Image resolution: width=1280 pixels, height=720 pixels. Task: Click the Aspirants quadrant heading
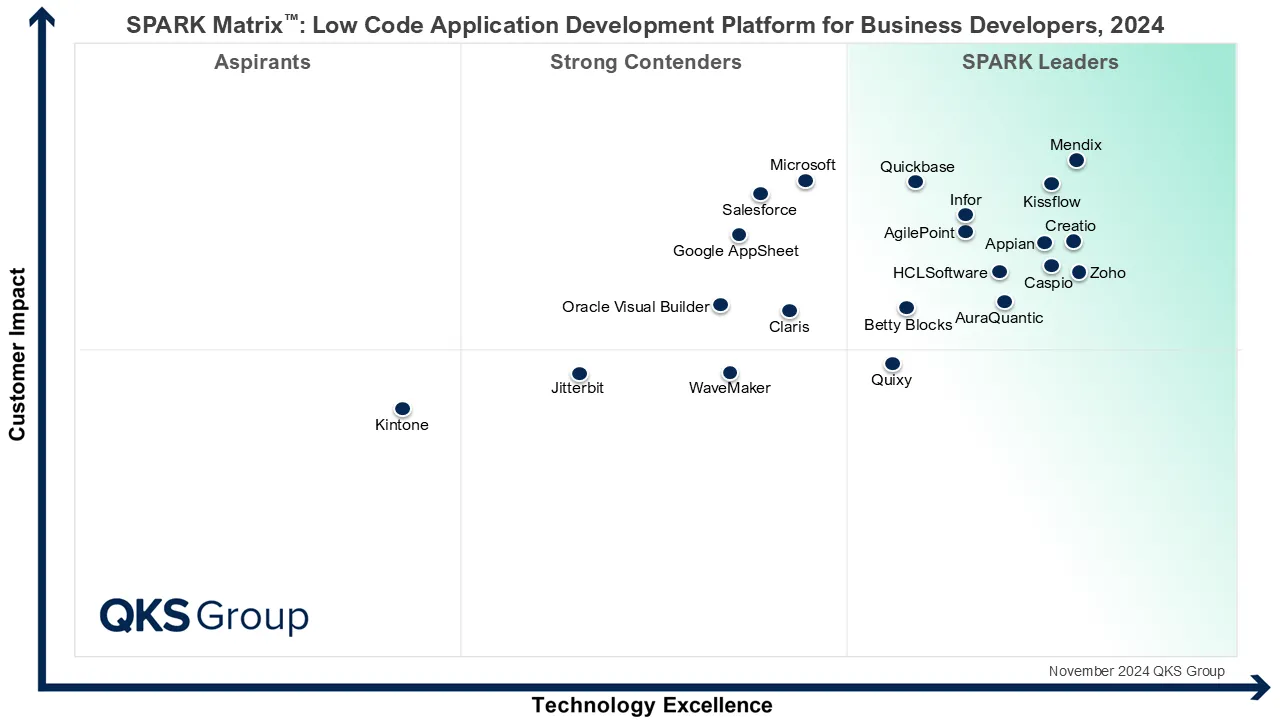tap(262, 62)
